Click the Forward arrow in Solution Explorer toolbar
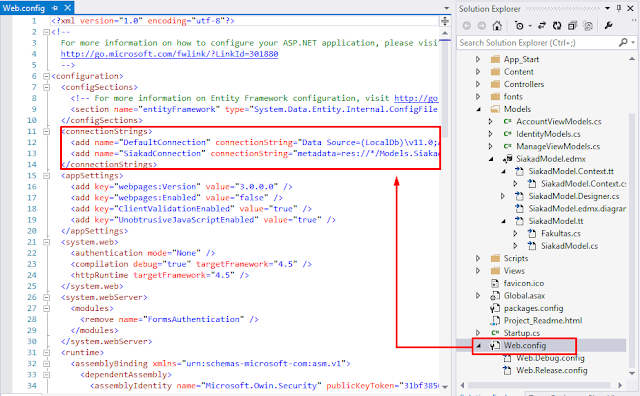The height and width of the screenshot is (396, 640). pyautogui.click(x=482, y=26)
